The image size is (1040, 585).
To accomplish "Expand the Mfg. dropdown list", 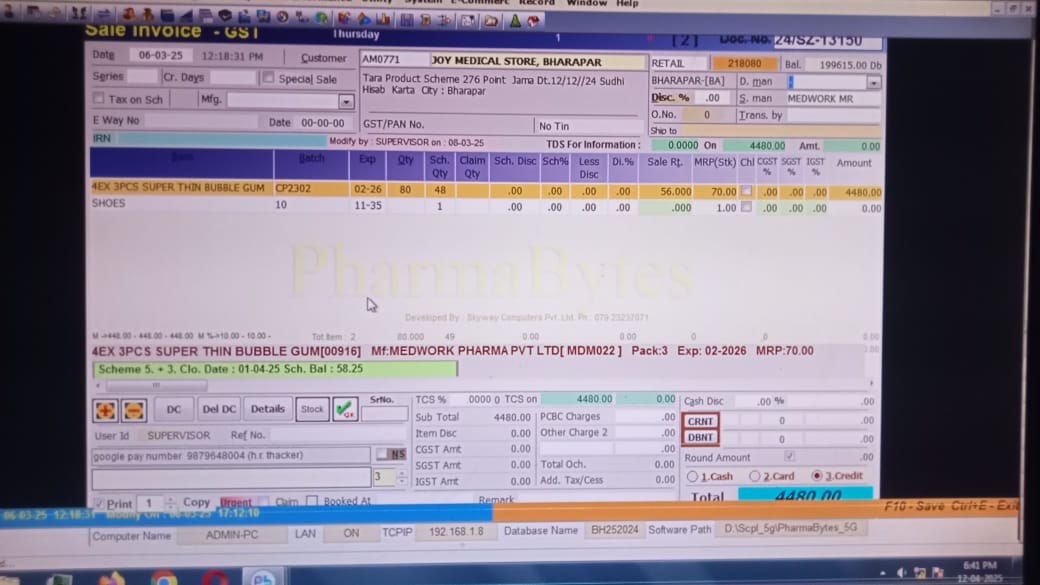I will click(x=346, y=101).
